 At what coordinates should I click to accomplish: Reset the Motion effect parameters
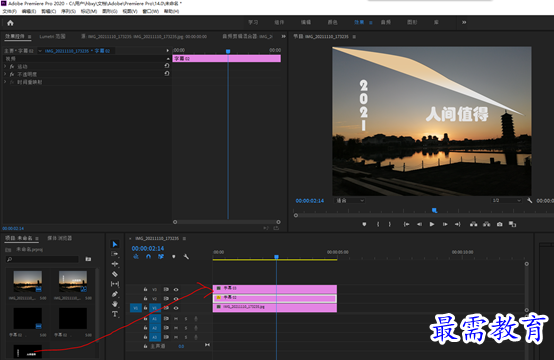pyautogui.click(x=167, y=66)
